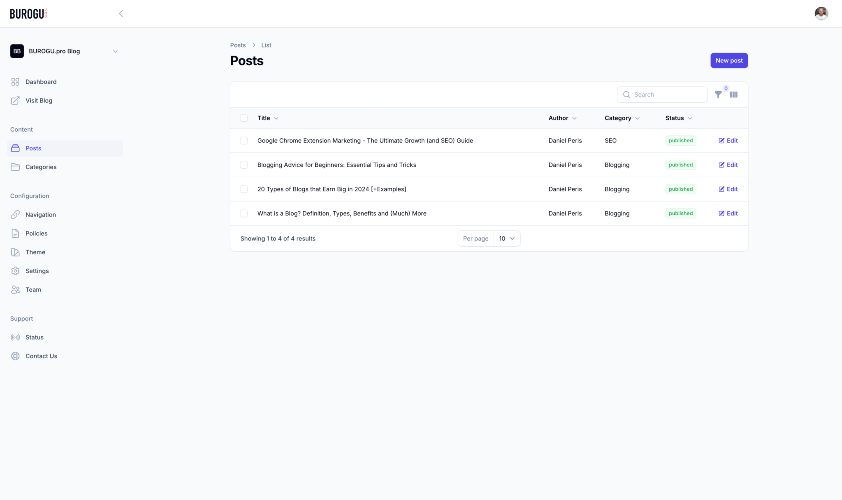
Task: Expand the BUROGU.pro Blog site switcher chevron
Action: [115, 52]
